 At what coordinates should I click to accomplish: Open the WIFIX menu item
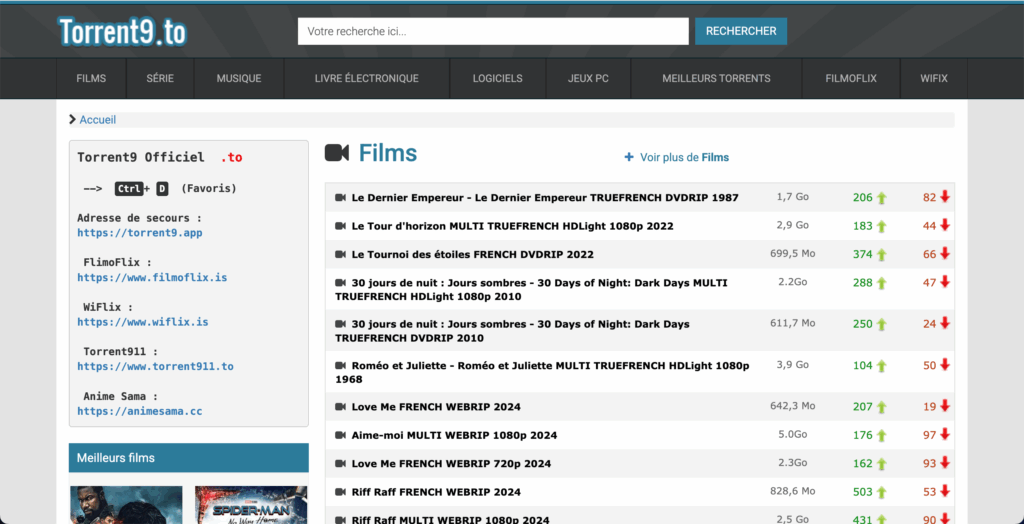coord(934,78)
